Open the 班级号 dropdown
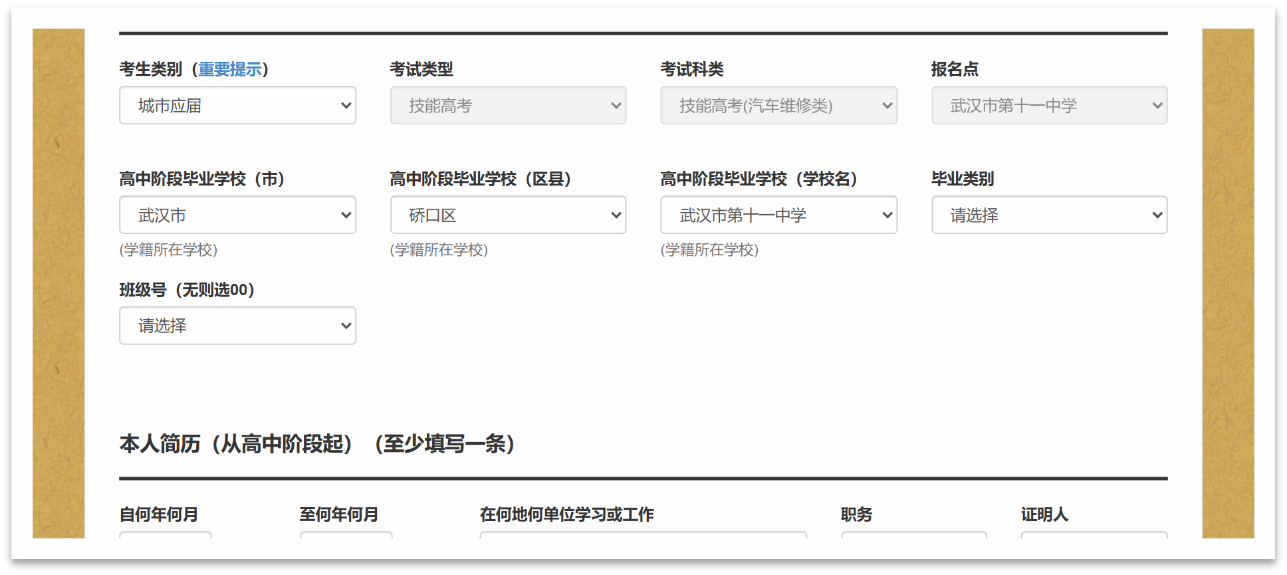Image resolution: width=1287 pixels, height=575 pixels. (237, 325)
